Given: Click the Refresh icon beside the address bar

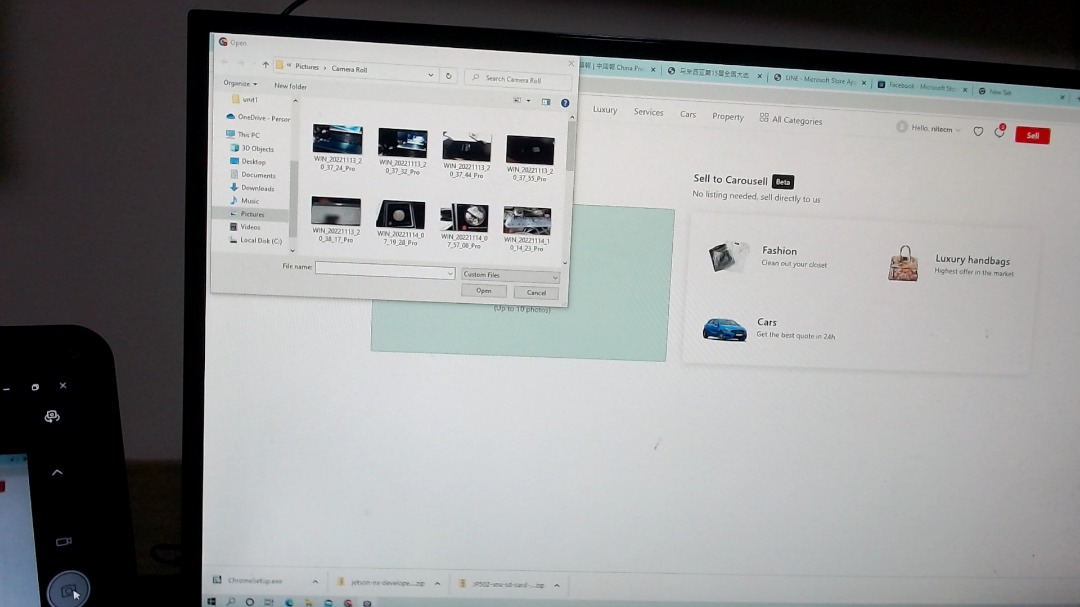Looking at the screenshot, I should [449, 76].
